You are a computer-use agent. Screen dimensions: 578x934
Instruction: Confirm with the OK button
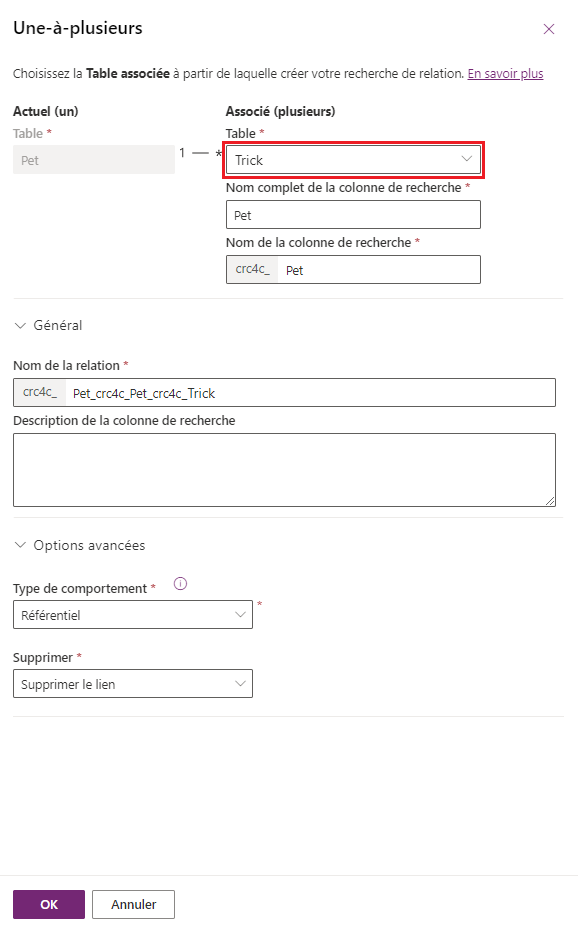coord(49,904)
